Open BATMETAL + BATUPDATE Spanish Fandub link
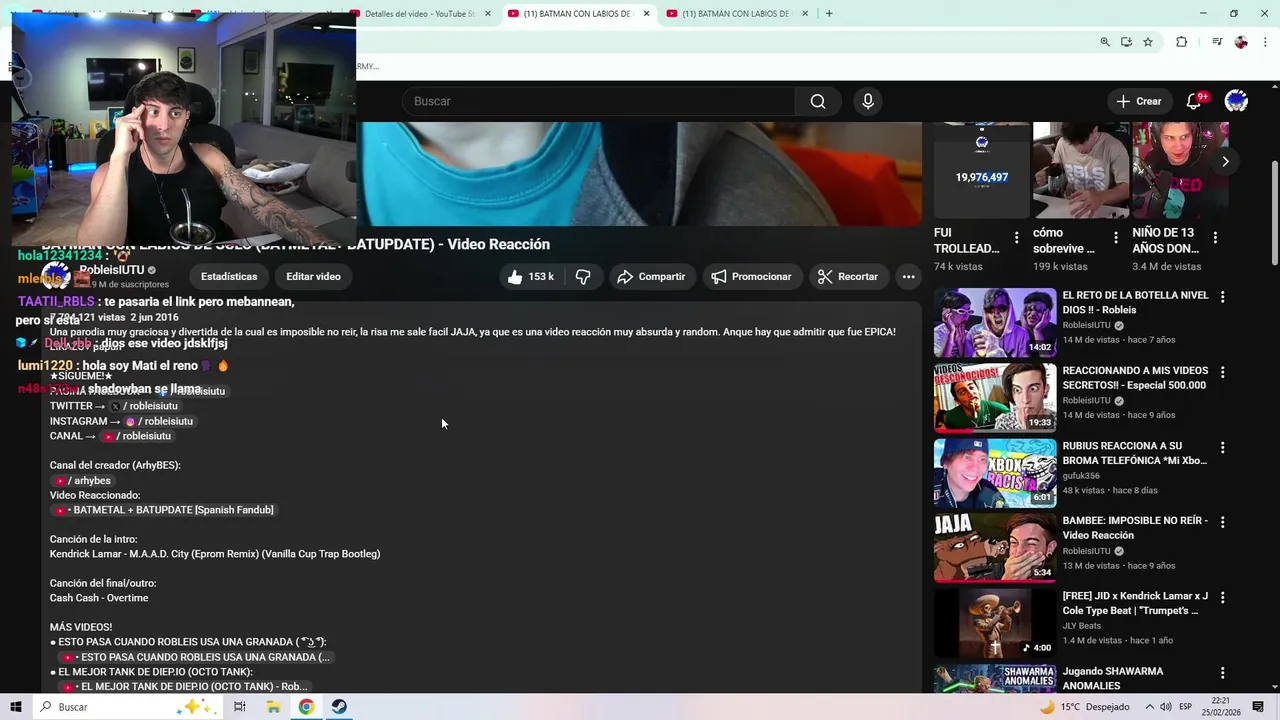 (163, 510)
